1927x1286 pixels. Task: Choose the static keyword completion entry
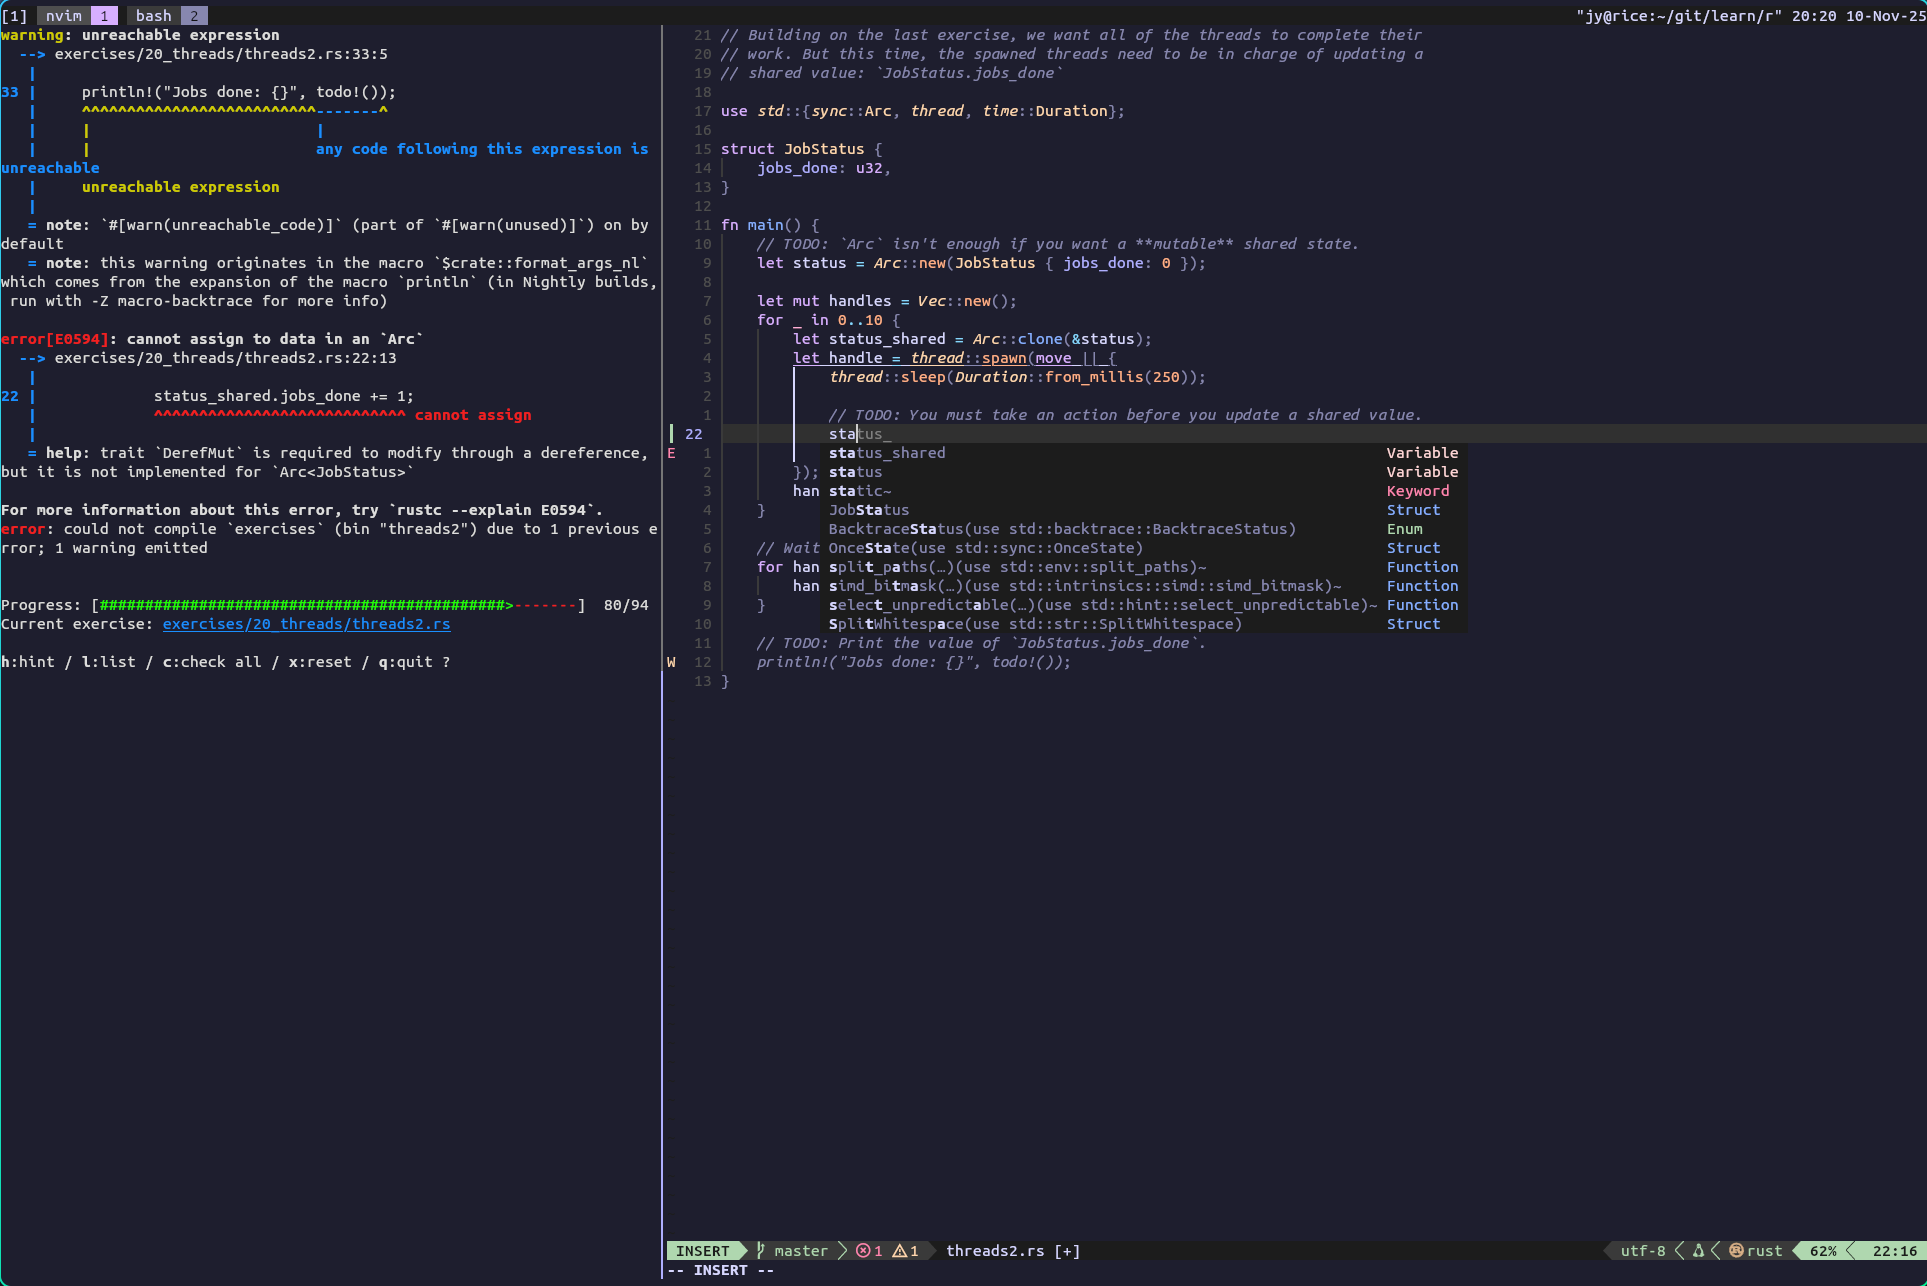[859, 491]
